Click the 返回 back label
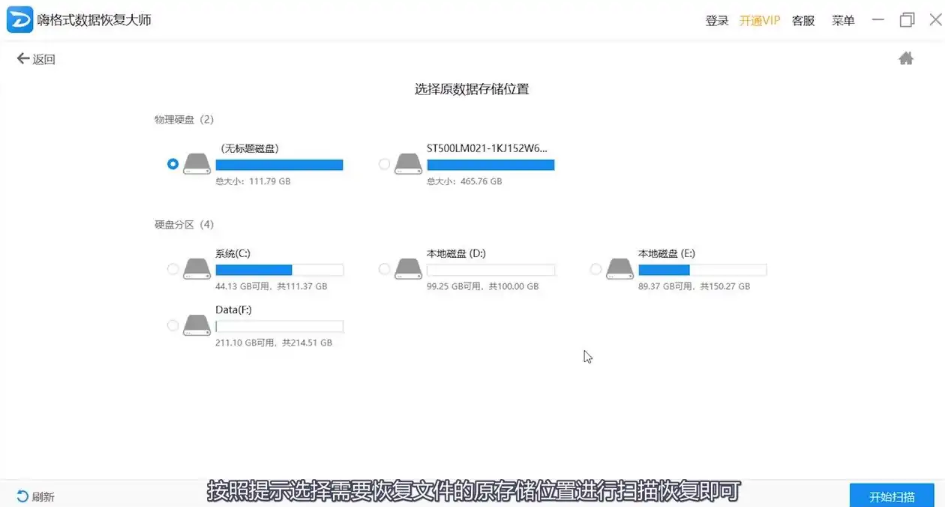Screen dimensions: 945x507 (x=44, y=59)
